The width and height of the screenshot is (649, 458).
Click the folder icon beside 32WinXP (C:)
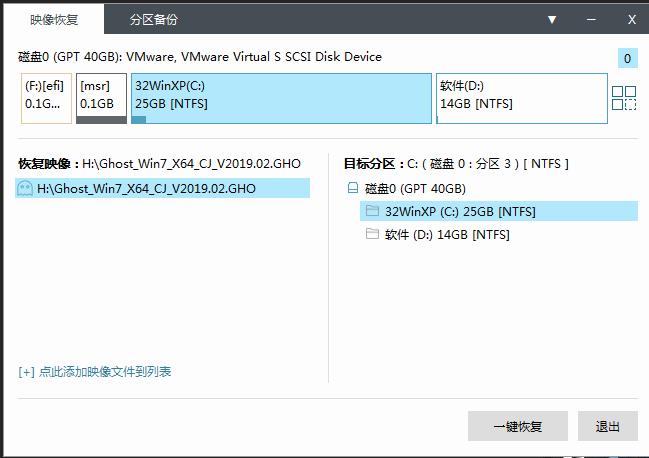click(372, 211)
